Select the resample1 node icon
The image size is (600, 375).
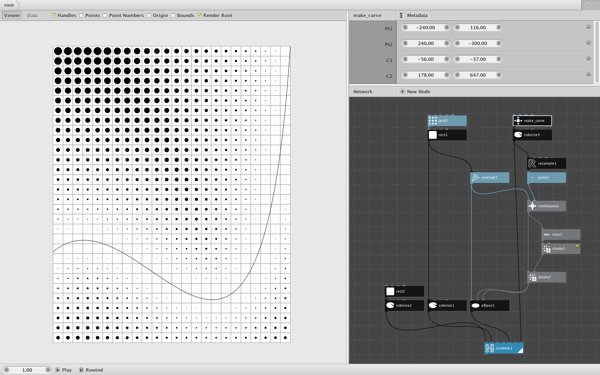532,163
